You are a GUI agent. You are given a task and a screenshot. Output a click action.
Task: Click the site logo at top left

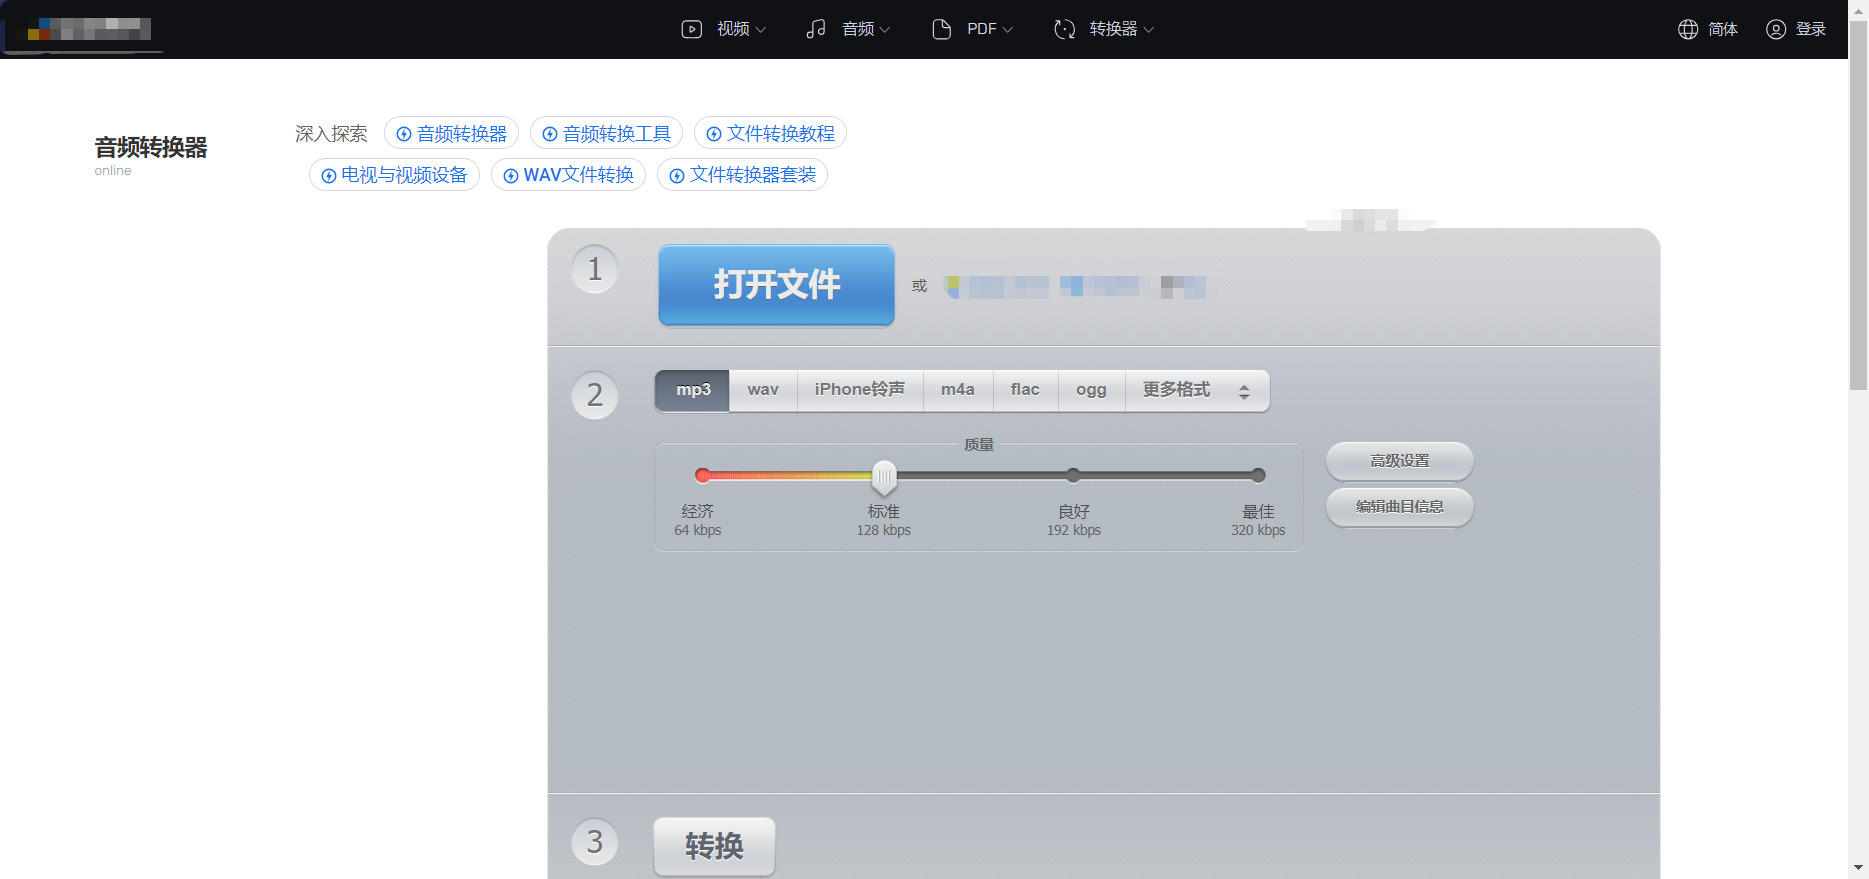[x=85, y=30]
